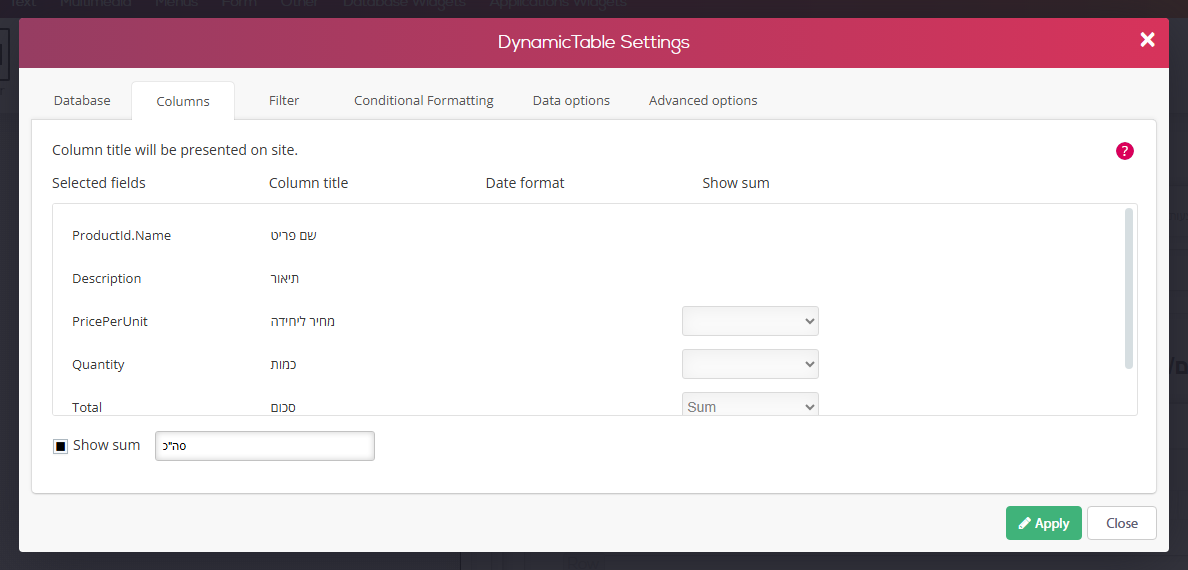Viewport: 1188px width, 570px height.
Task: Switch to the Data options tab
Action: (x=571, y=100)
